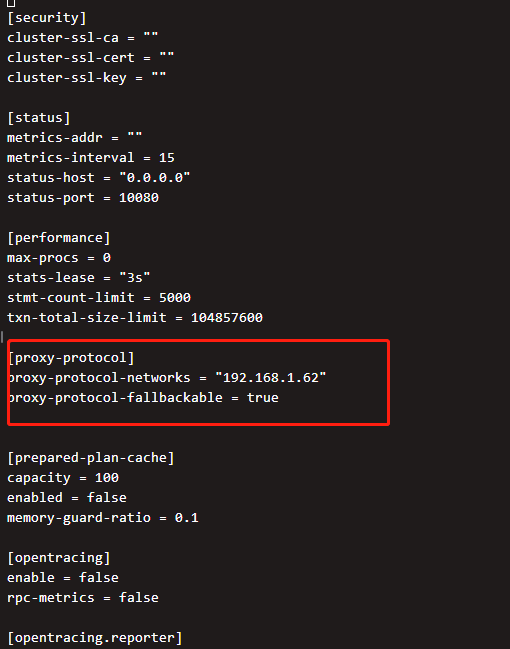Click the metrics-interval value 15
This screenshot has height=649, width=510.
click(x=166, y=158)
